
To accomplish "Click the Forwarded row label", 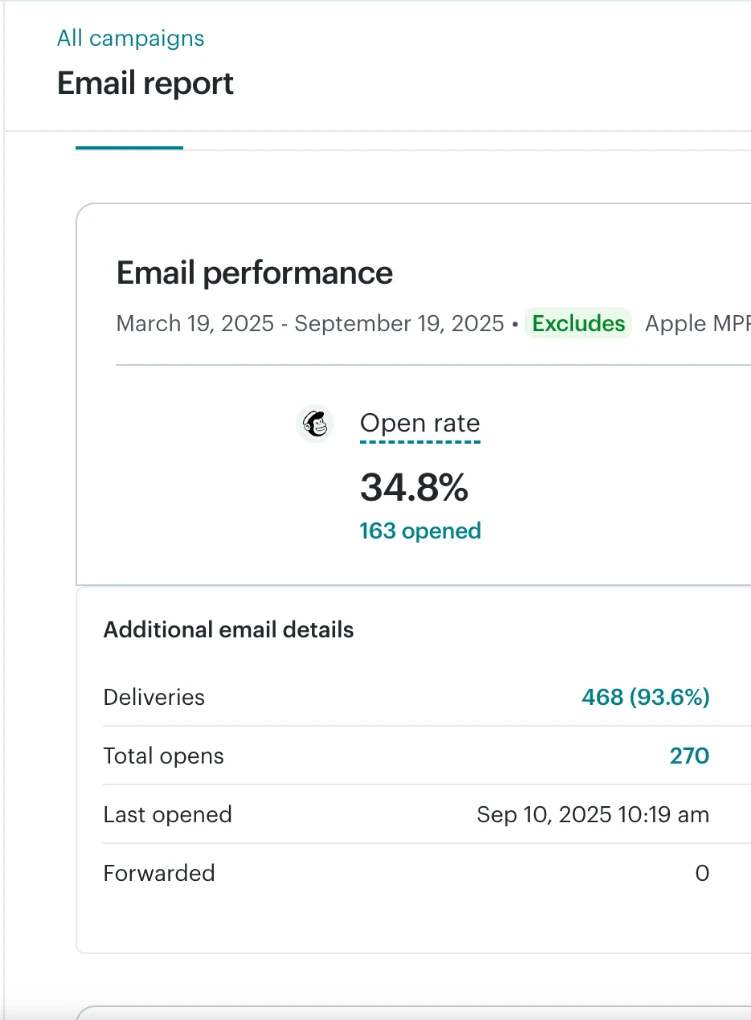I will [x=159, y=873].
